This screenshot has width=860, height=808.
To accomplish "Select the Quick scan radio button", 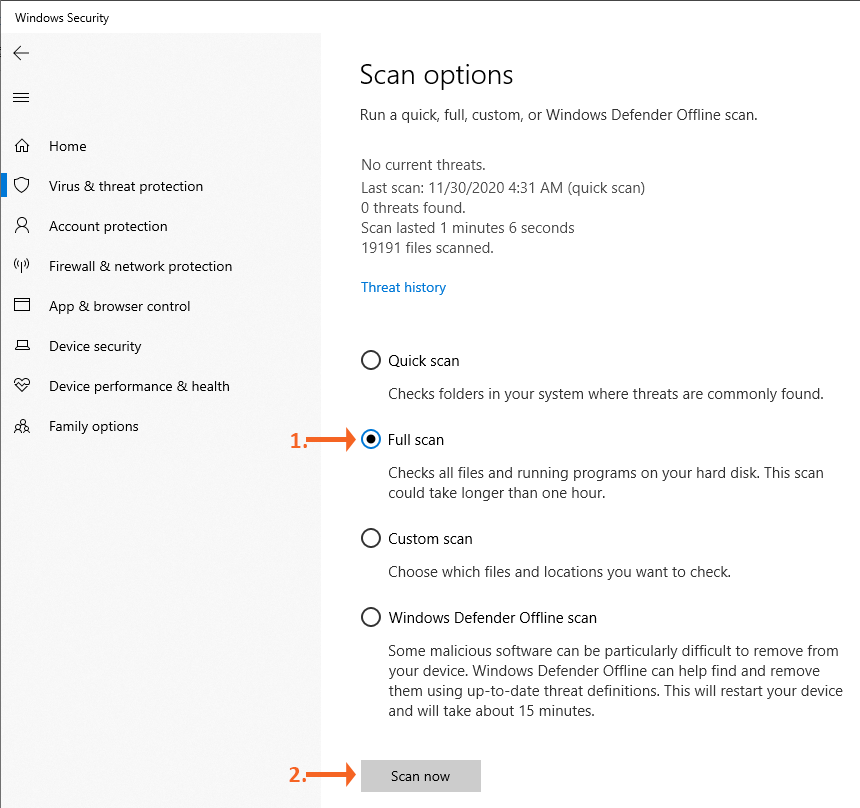I will [x=371, y=360].
